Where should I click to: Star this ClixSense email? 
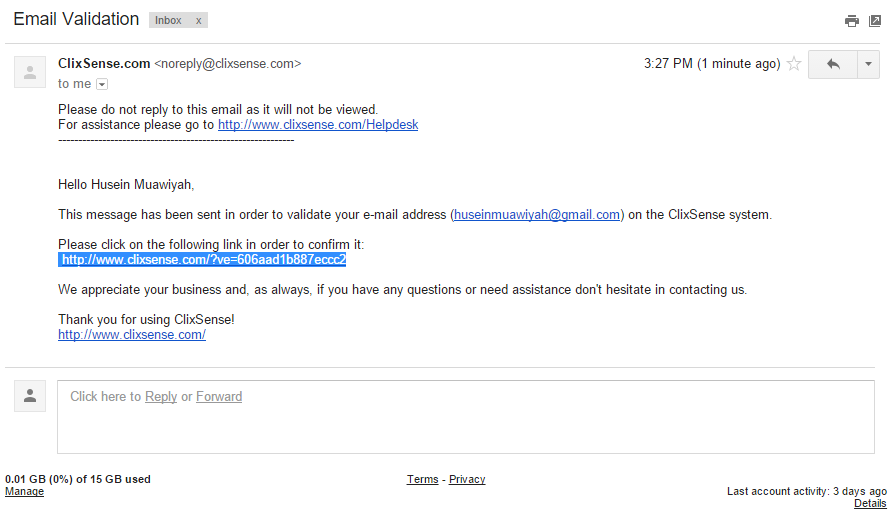[x=794, y=64]
